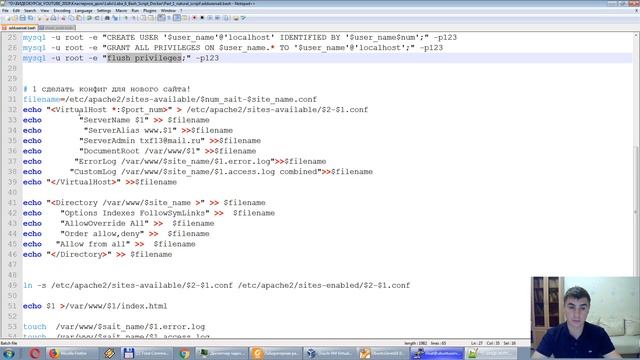Toggle the Indent Guide toolbar button

(x=177, y=18)
